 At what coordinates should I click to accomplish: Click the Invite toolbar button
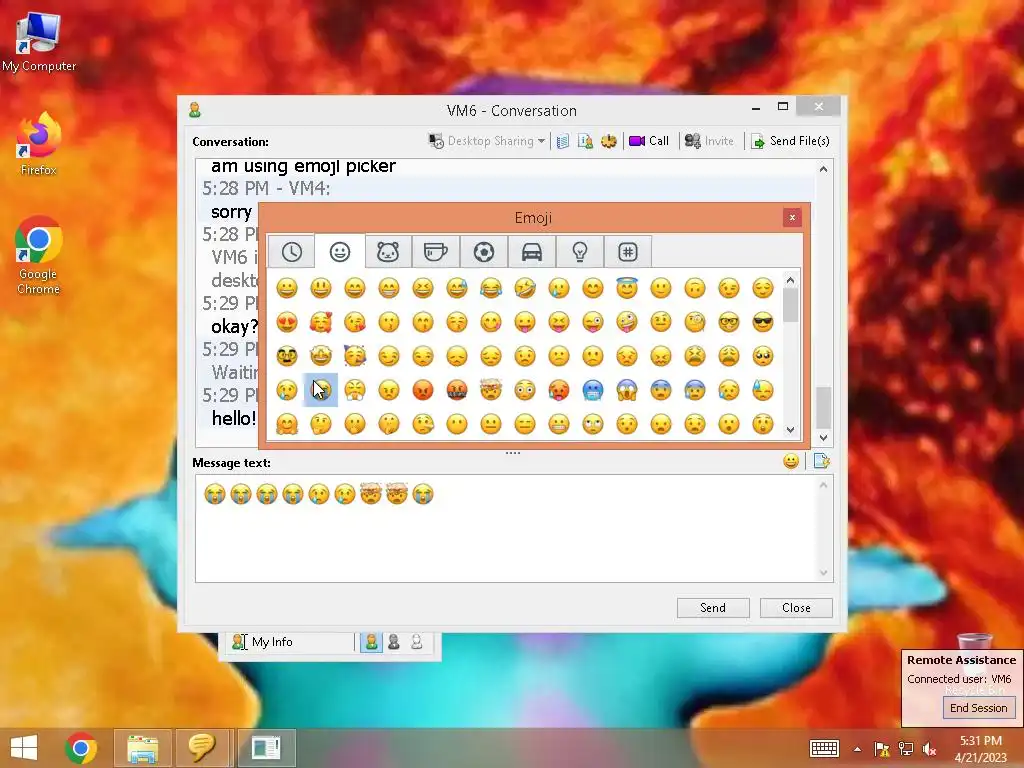tap(709, 141)
